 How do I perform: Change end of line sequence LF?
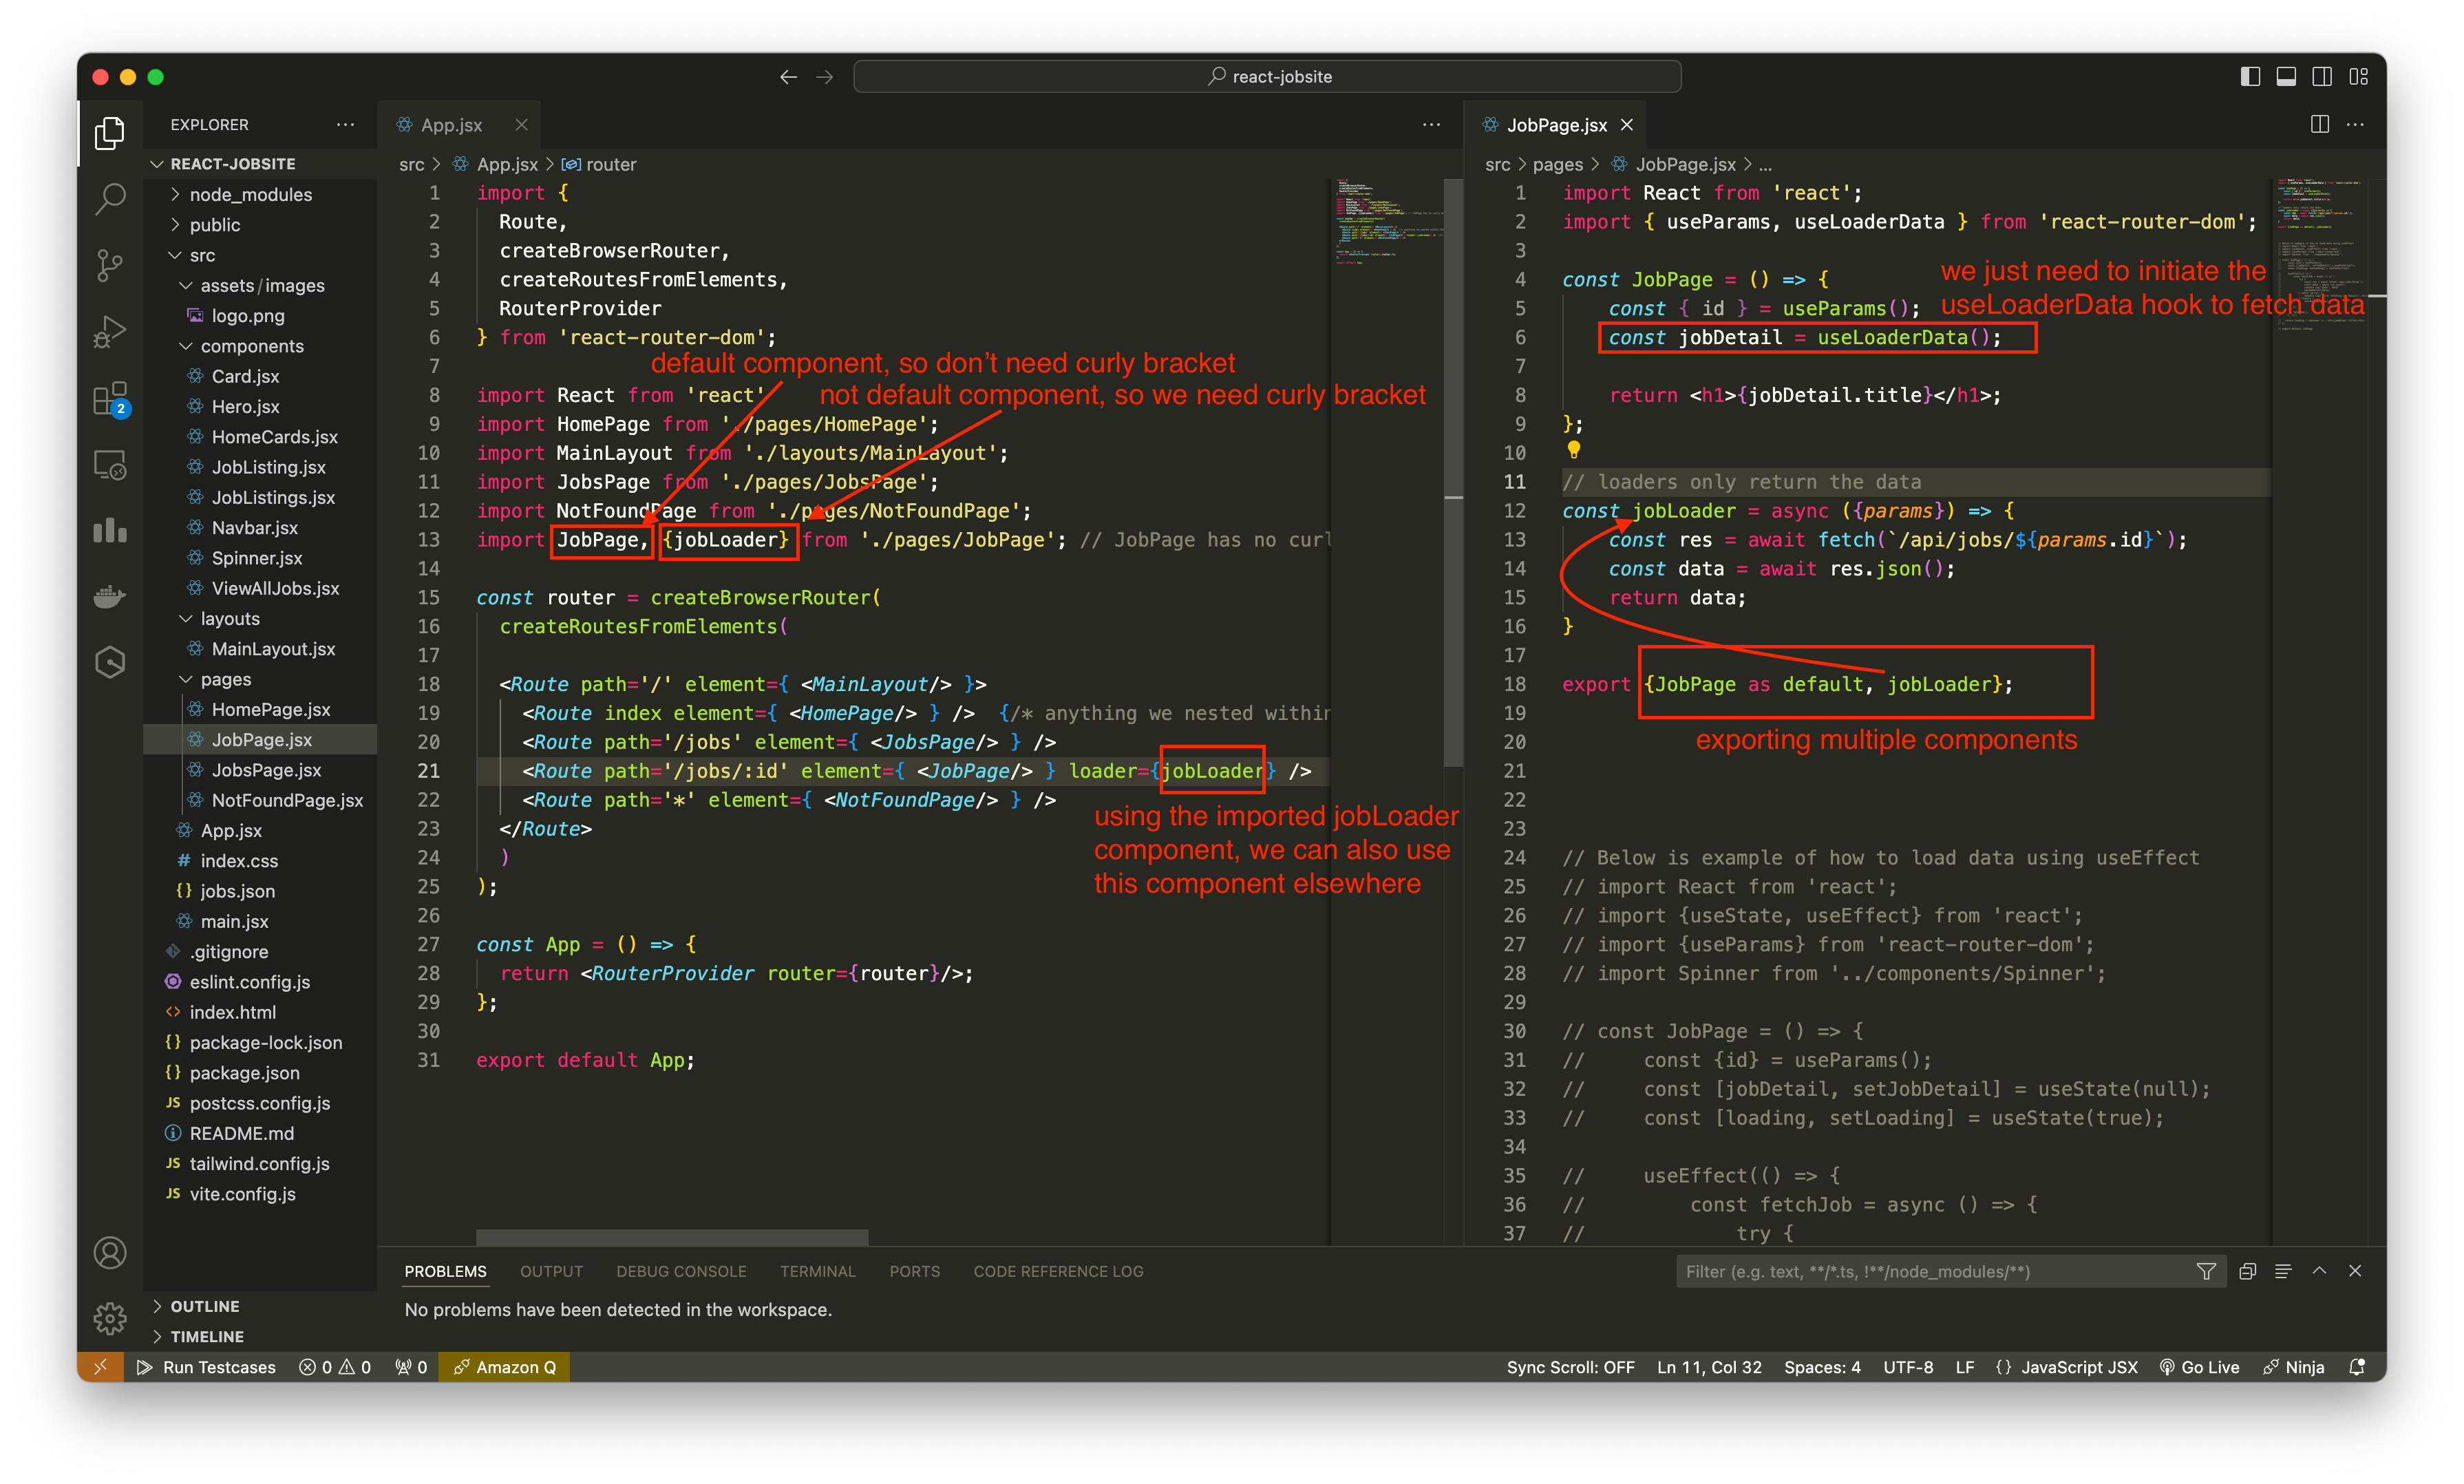[x=1964, y=1367]
